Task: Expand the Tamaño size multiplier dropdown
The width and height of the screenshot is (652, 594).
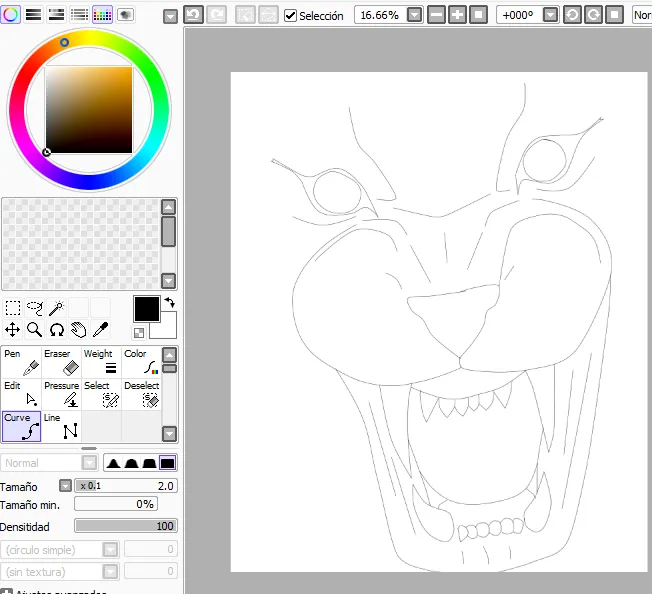Action: (65, 486)
